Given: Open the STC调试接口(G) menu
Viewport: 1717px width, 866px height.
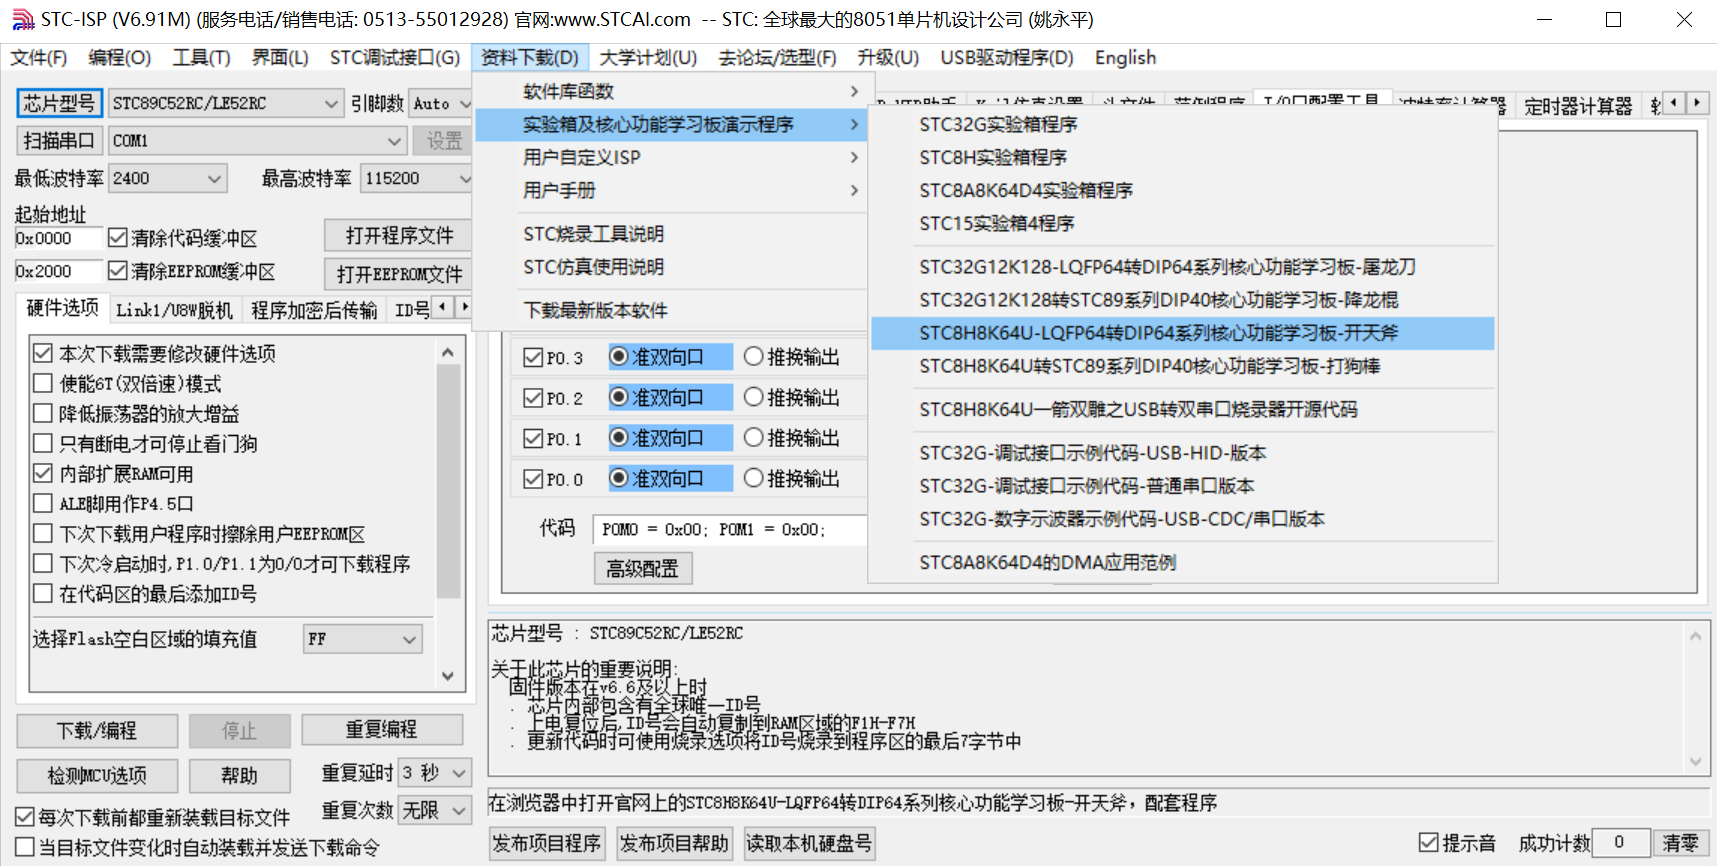Looking at the screenshot, I should [395, 58].
